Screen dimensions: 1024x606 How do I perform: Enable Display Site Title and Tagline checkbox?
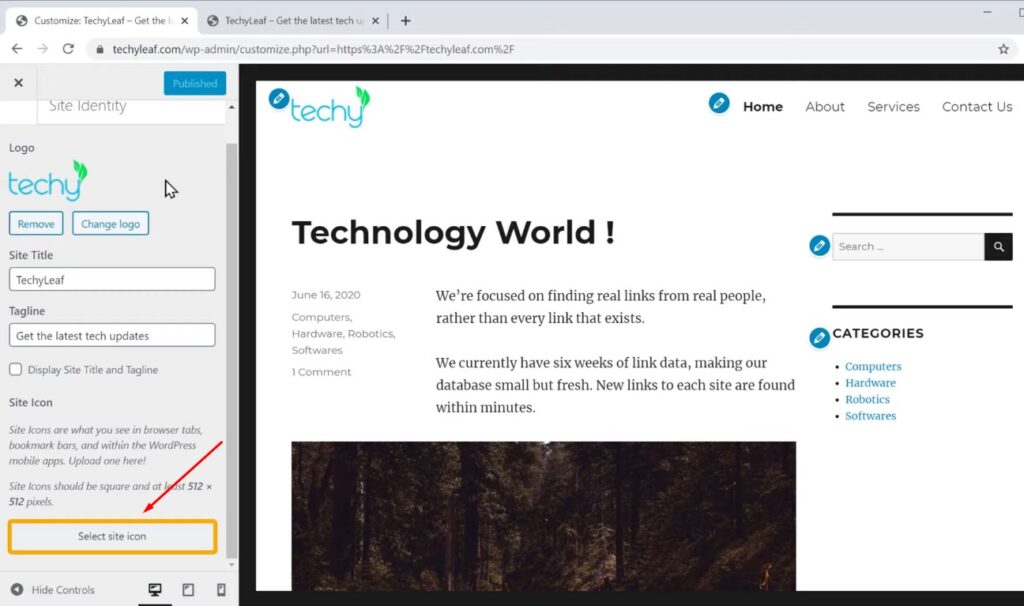click(16, 369)
